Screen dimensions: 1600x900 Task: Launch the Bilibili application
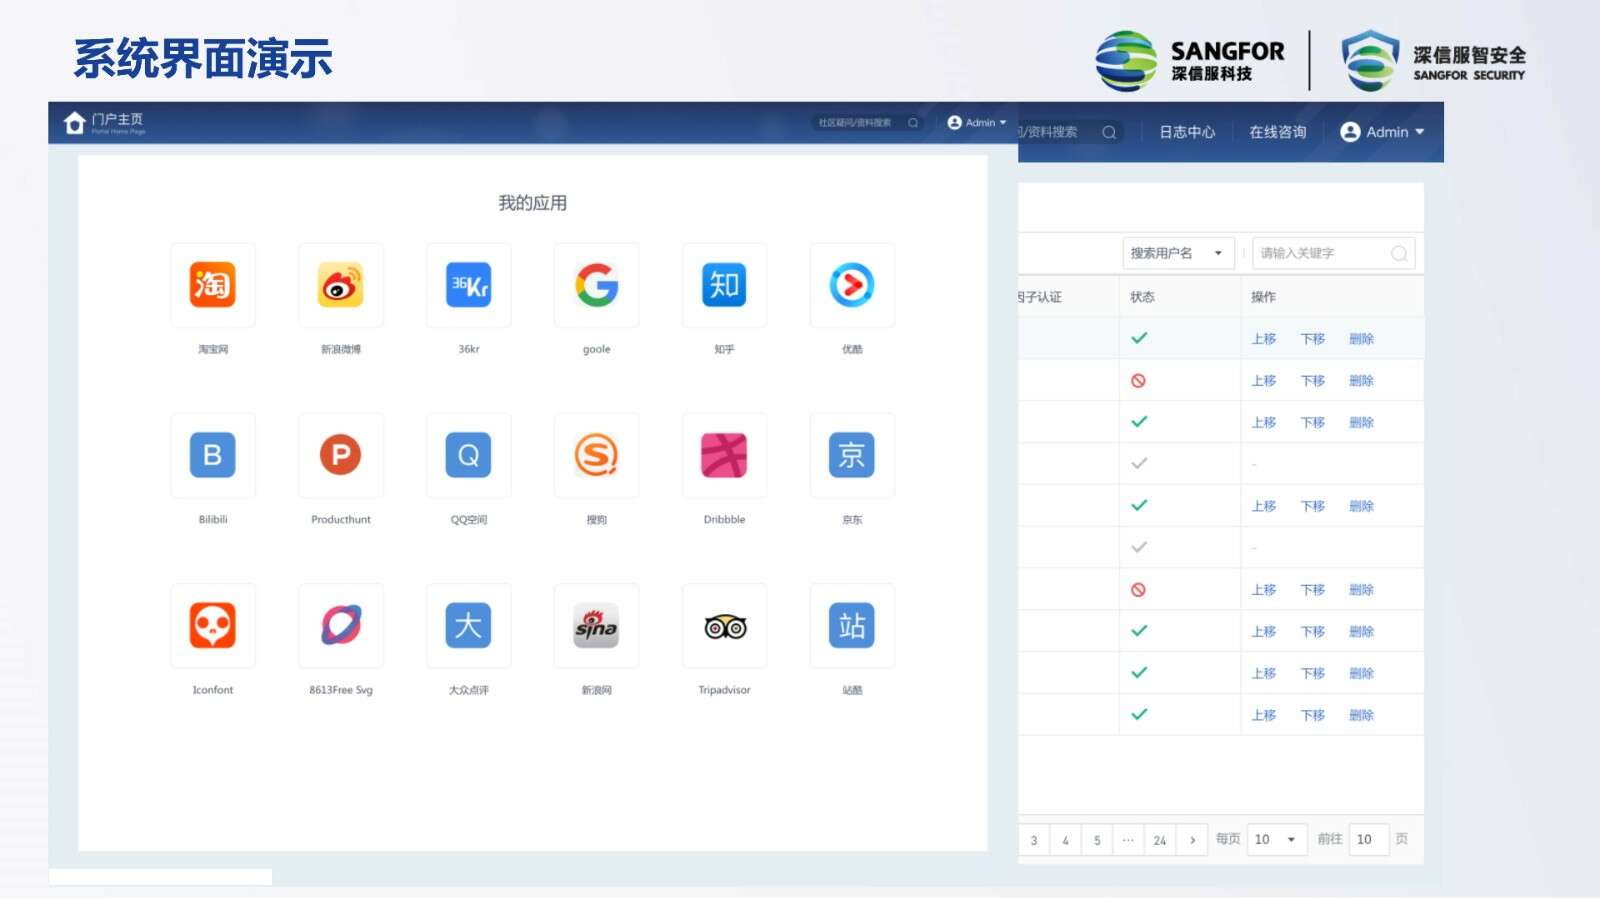tap(213, 455)
